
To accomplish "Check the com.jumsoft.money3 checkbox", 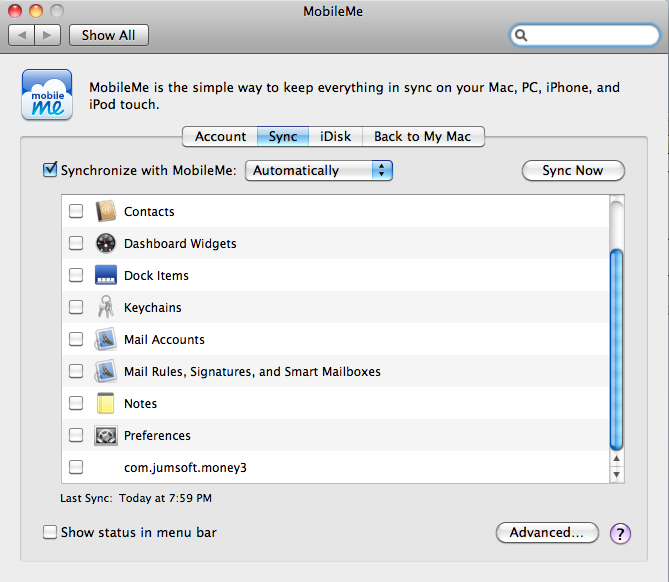I will pyautogui.click(x=76, y=467).
